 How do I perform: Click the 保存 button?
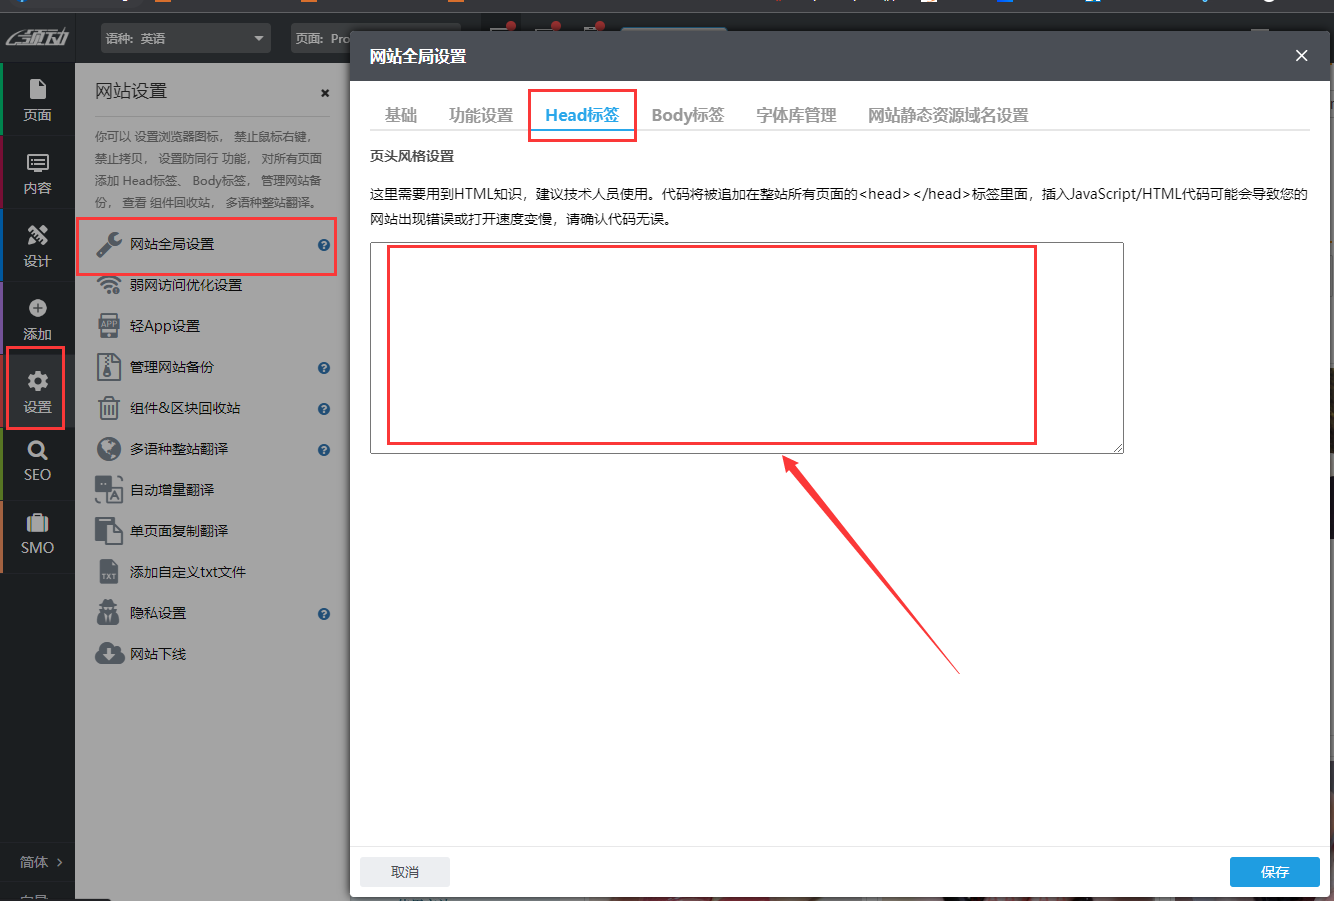pyautogui.click(x=1274, y=871)
